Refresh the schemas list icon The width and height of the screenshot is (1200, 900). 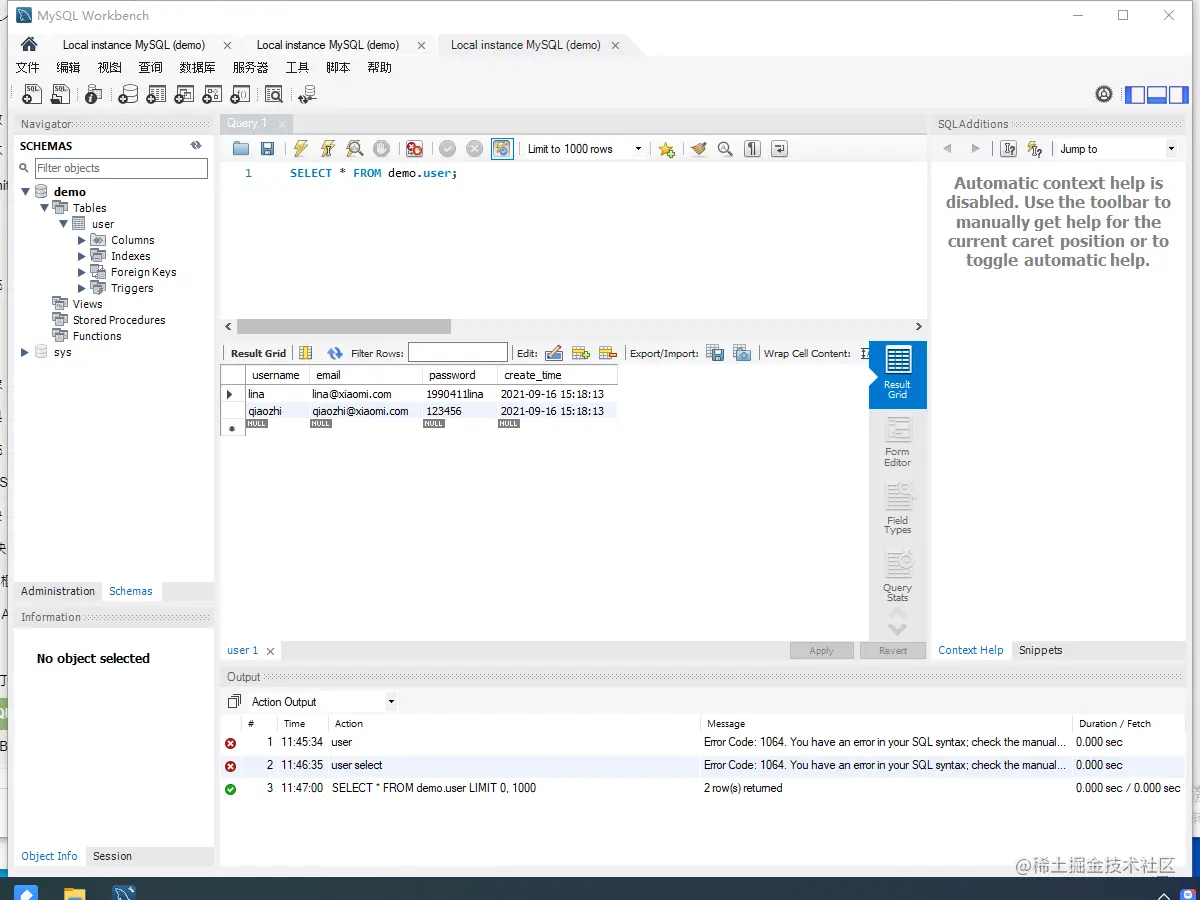pos(196,146)
